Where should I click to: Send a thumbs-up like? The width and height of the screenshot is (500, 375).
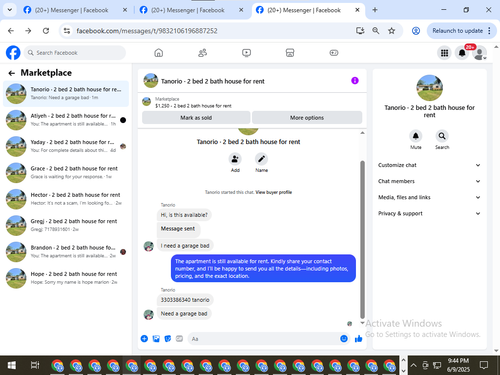click(x=358, y=339)
